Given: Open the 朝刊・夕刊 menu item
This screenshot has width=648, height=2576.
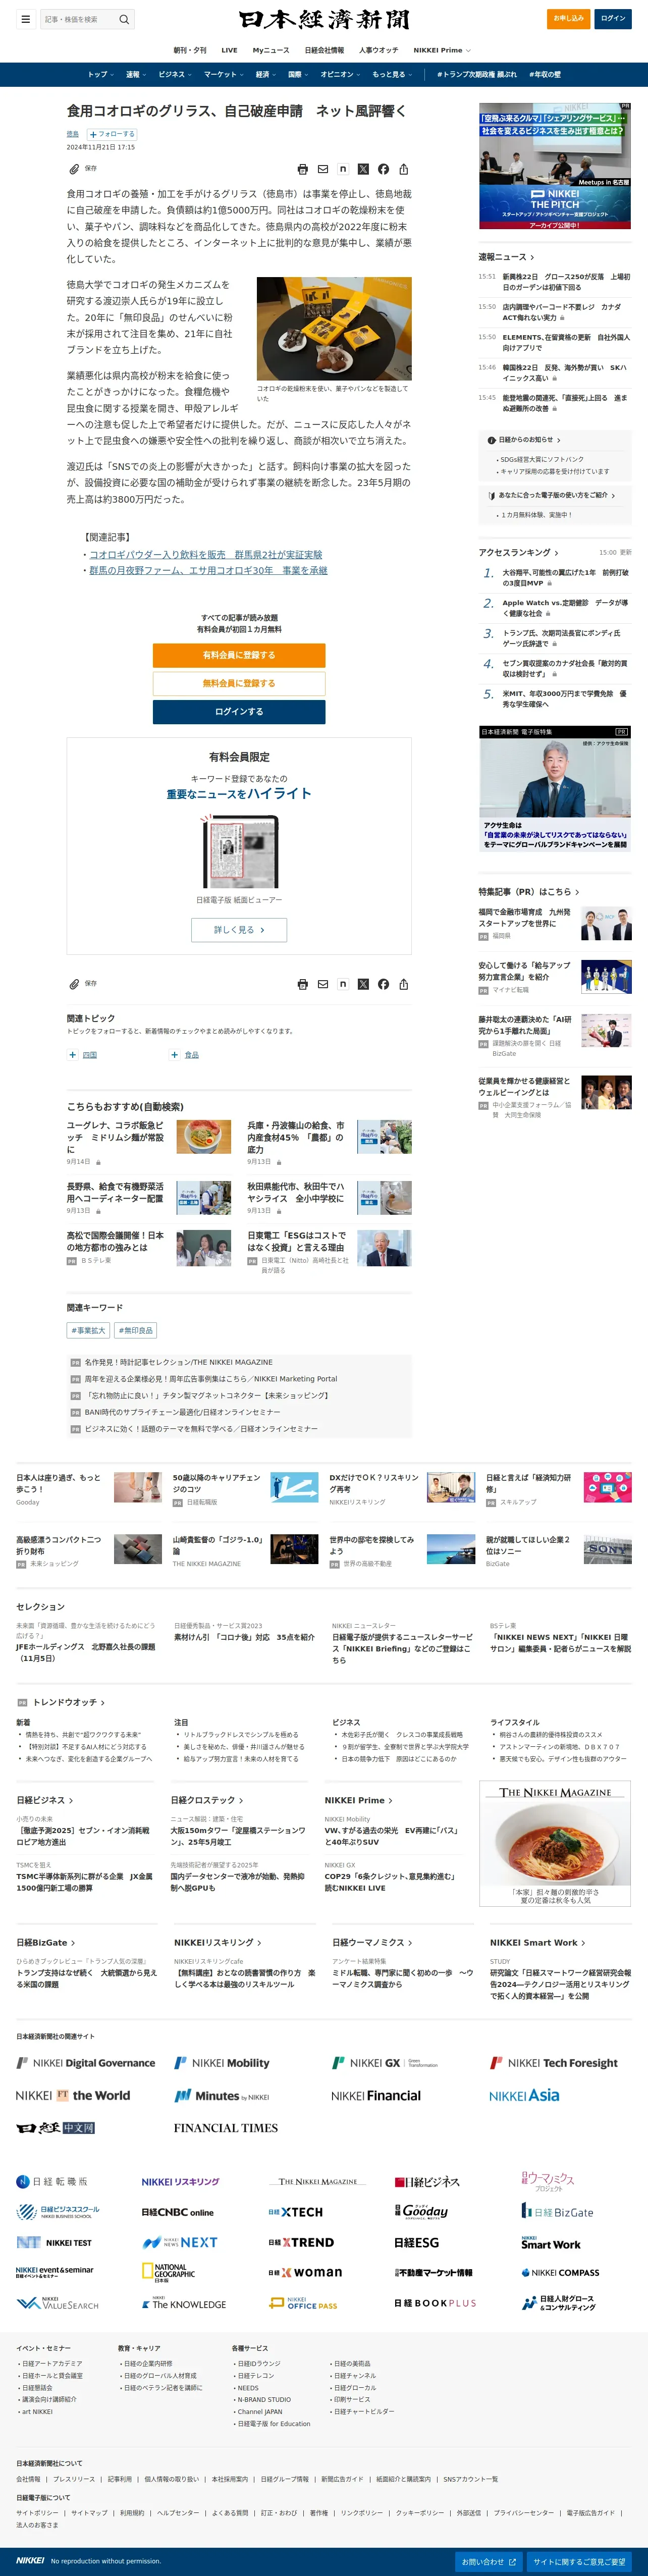Looking at the screenshot, I should 190,50.
